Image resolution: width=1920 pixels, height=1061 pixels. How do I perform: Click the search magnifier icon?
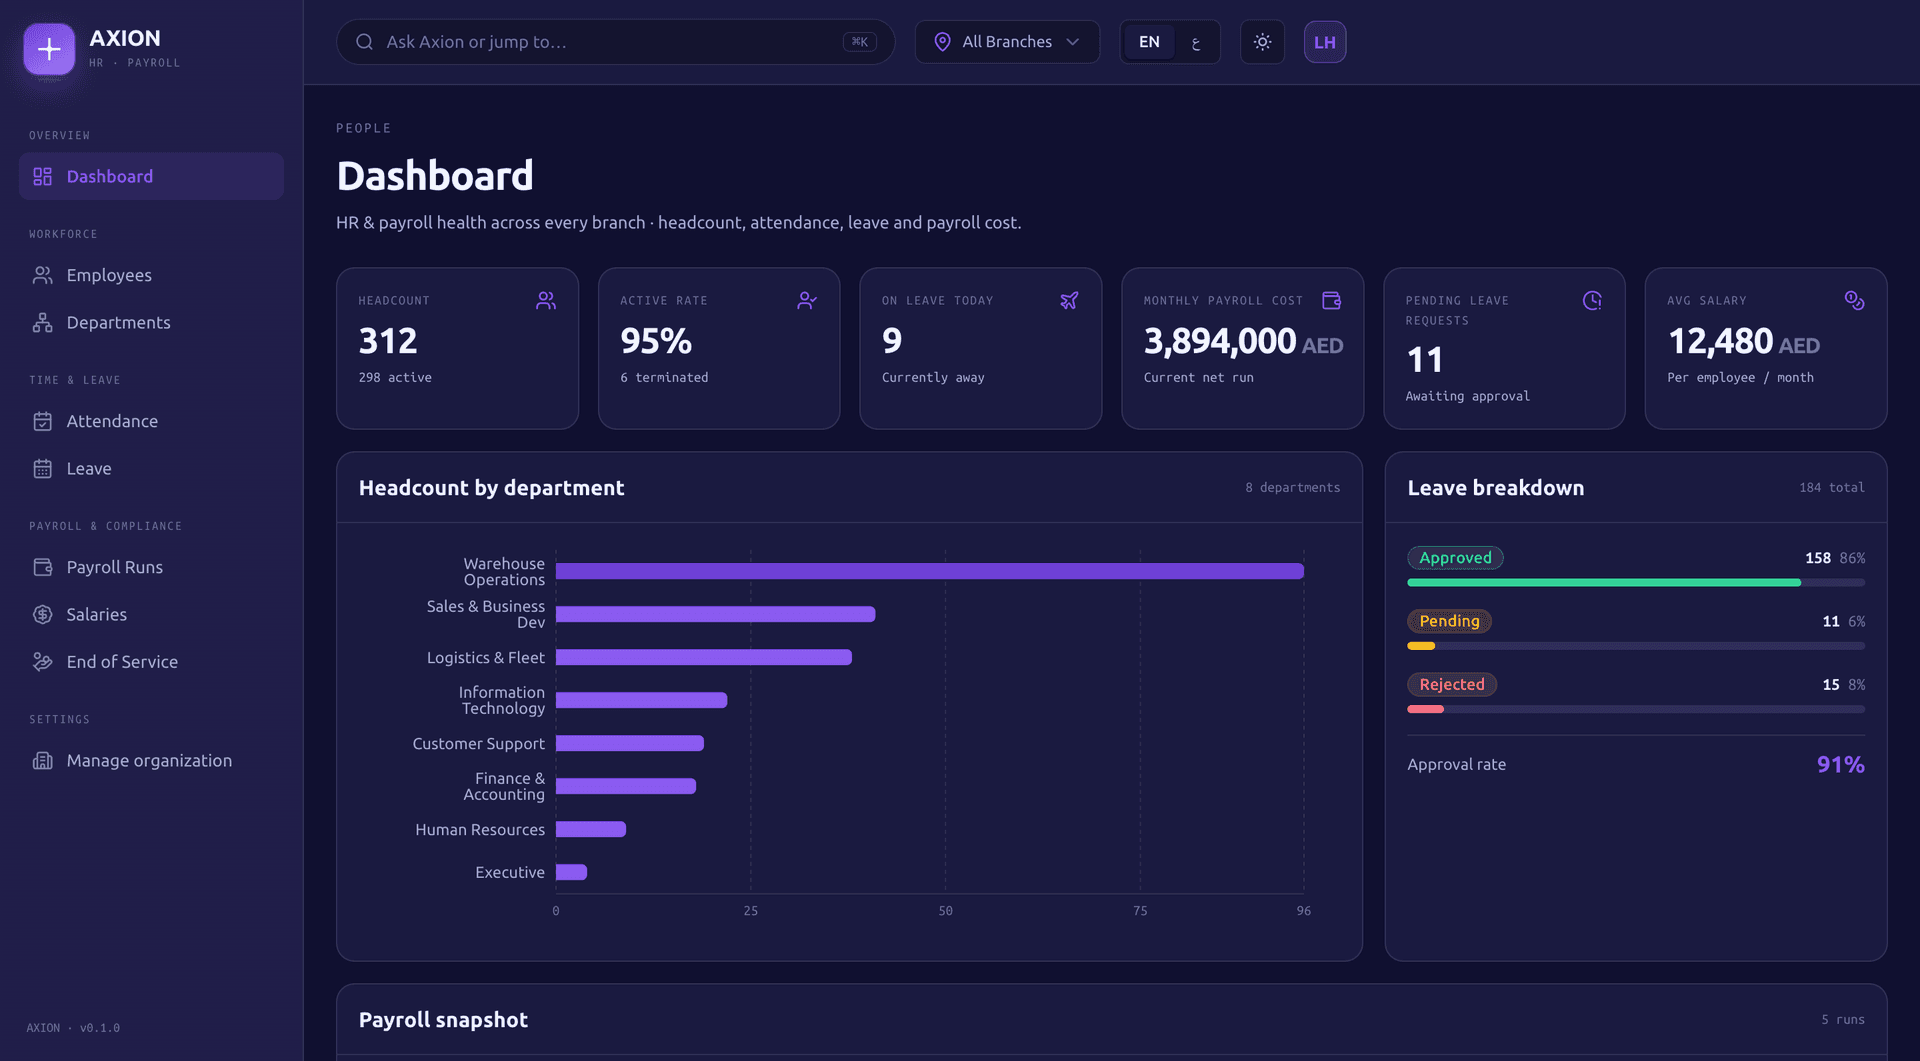(x=365, y=42)
